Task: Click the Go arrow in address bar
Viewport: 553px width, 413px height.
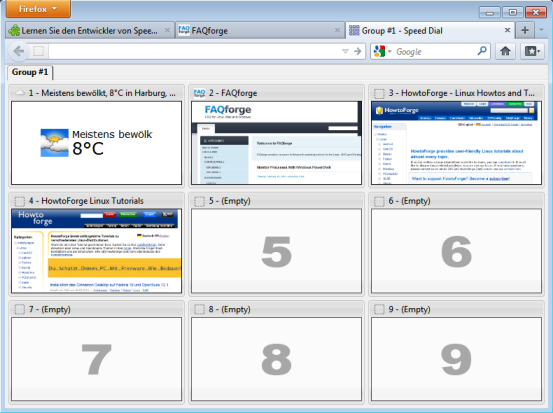Action: pos(358,51)
